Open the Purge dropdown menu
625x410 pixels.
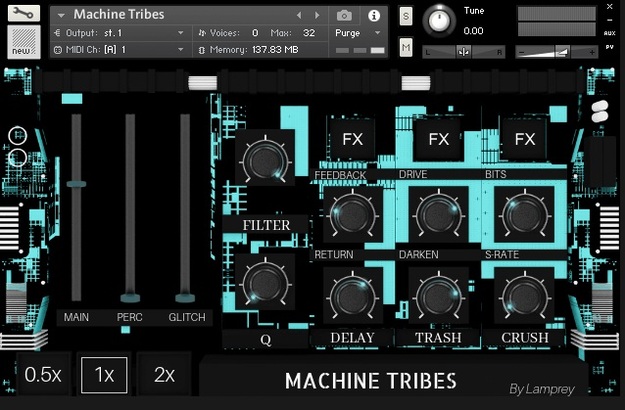(358, 33)
